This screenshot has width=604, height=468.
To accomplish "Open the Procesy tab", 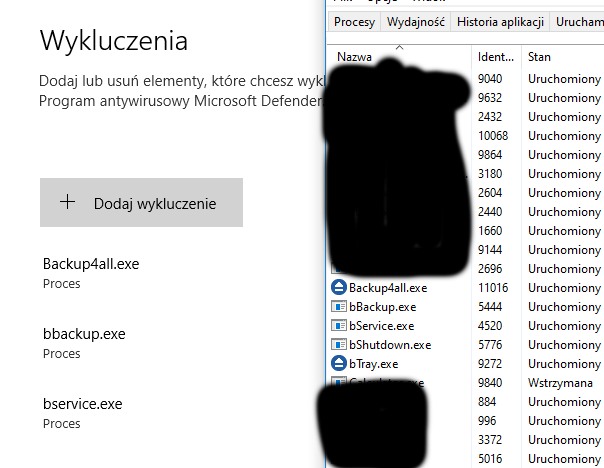I will coord(354,22).
